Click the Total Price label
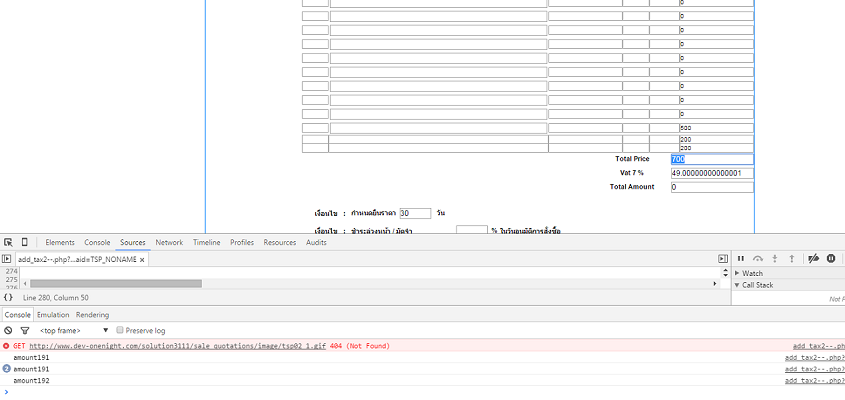Screen dimensions: 845x400 point(632,159)
